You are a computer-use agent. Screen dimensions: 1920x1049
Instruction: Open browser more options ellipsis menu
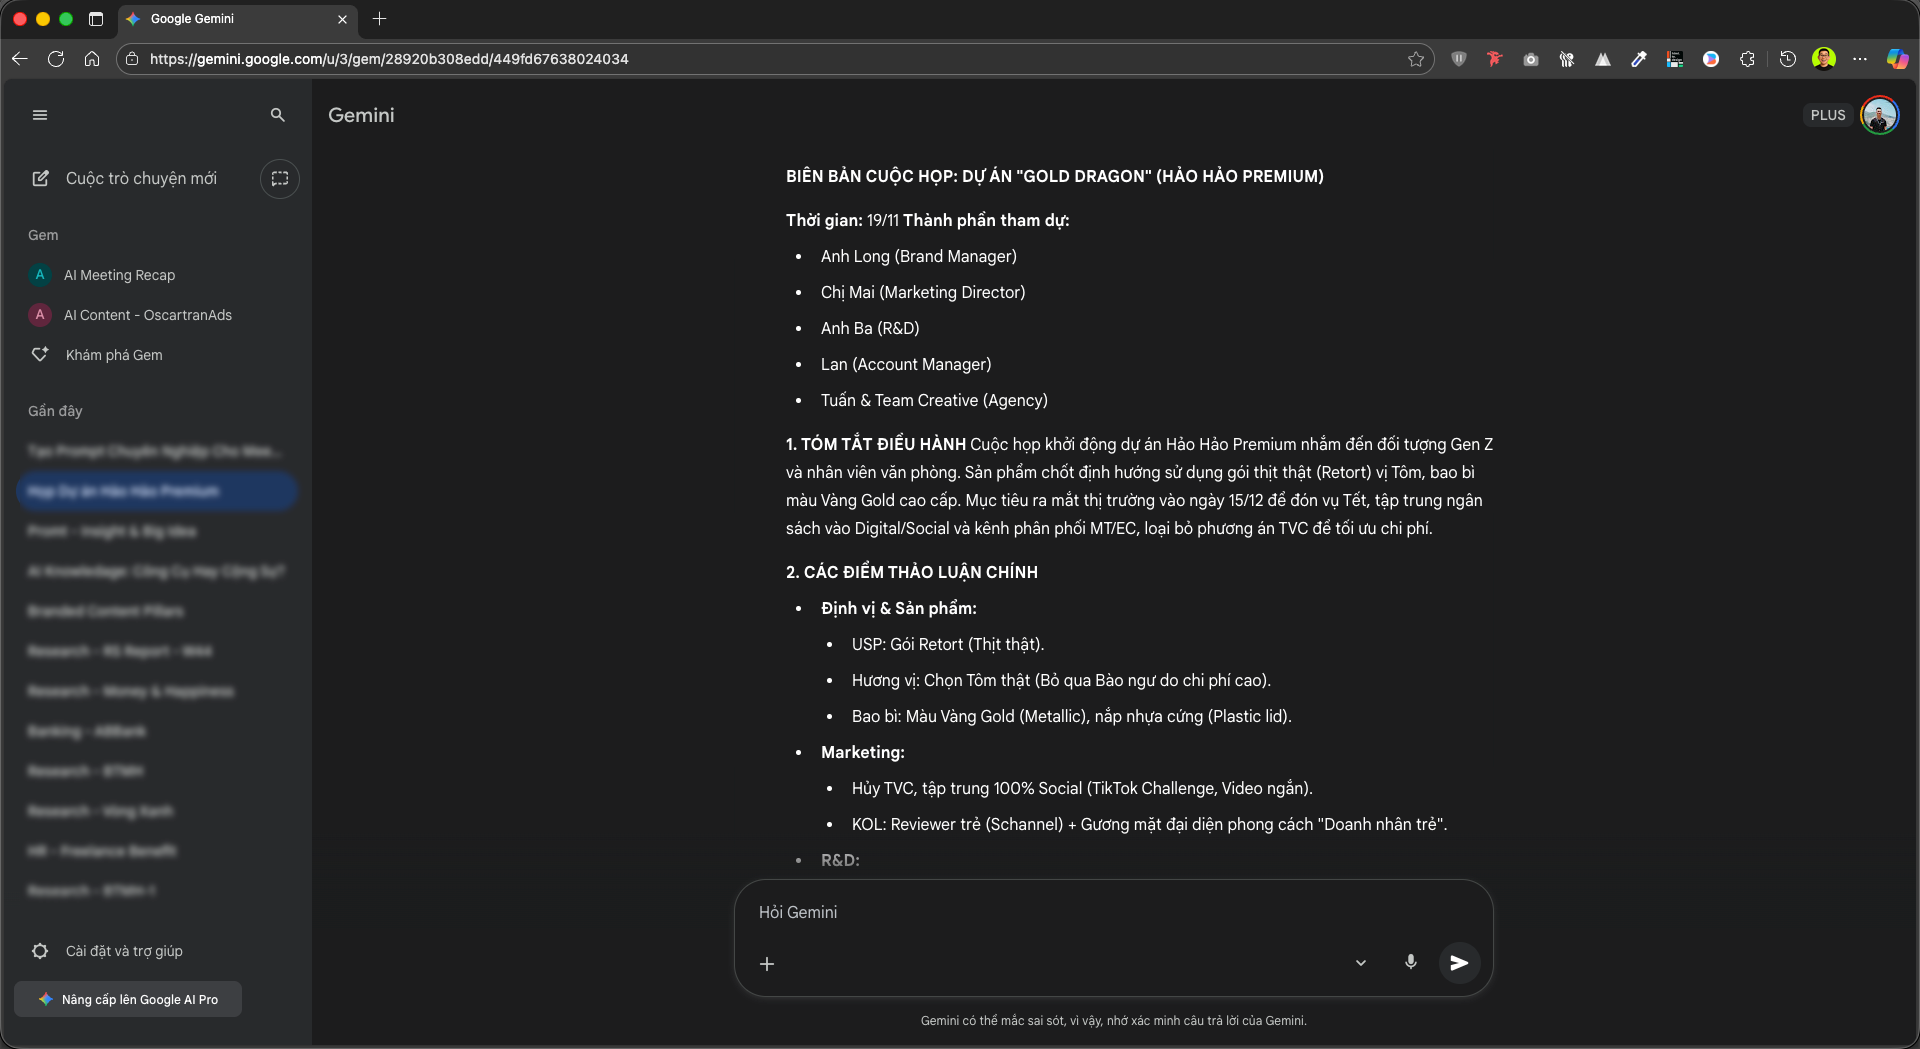pyautogui.click(x=1860, y=59)
